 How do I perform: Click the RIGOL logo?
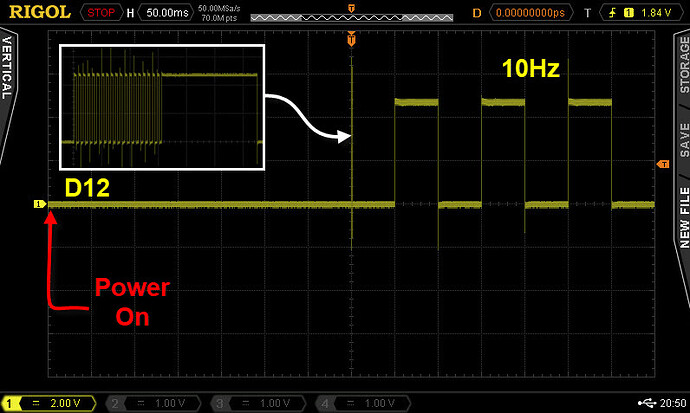click(40, 12)
